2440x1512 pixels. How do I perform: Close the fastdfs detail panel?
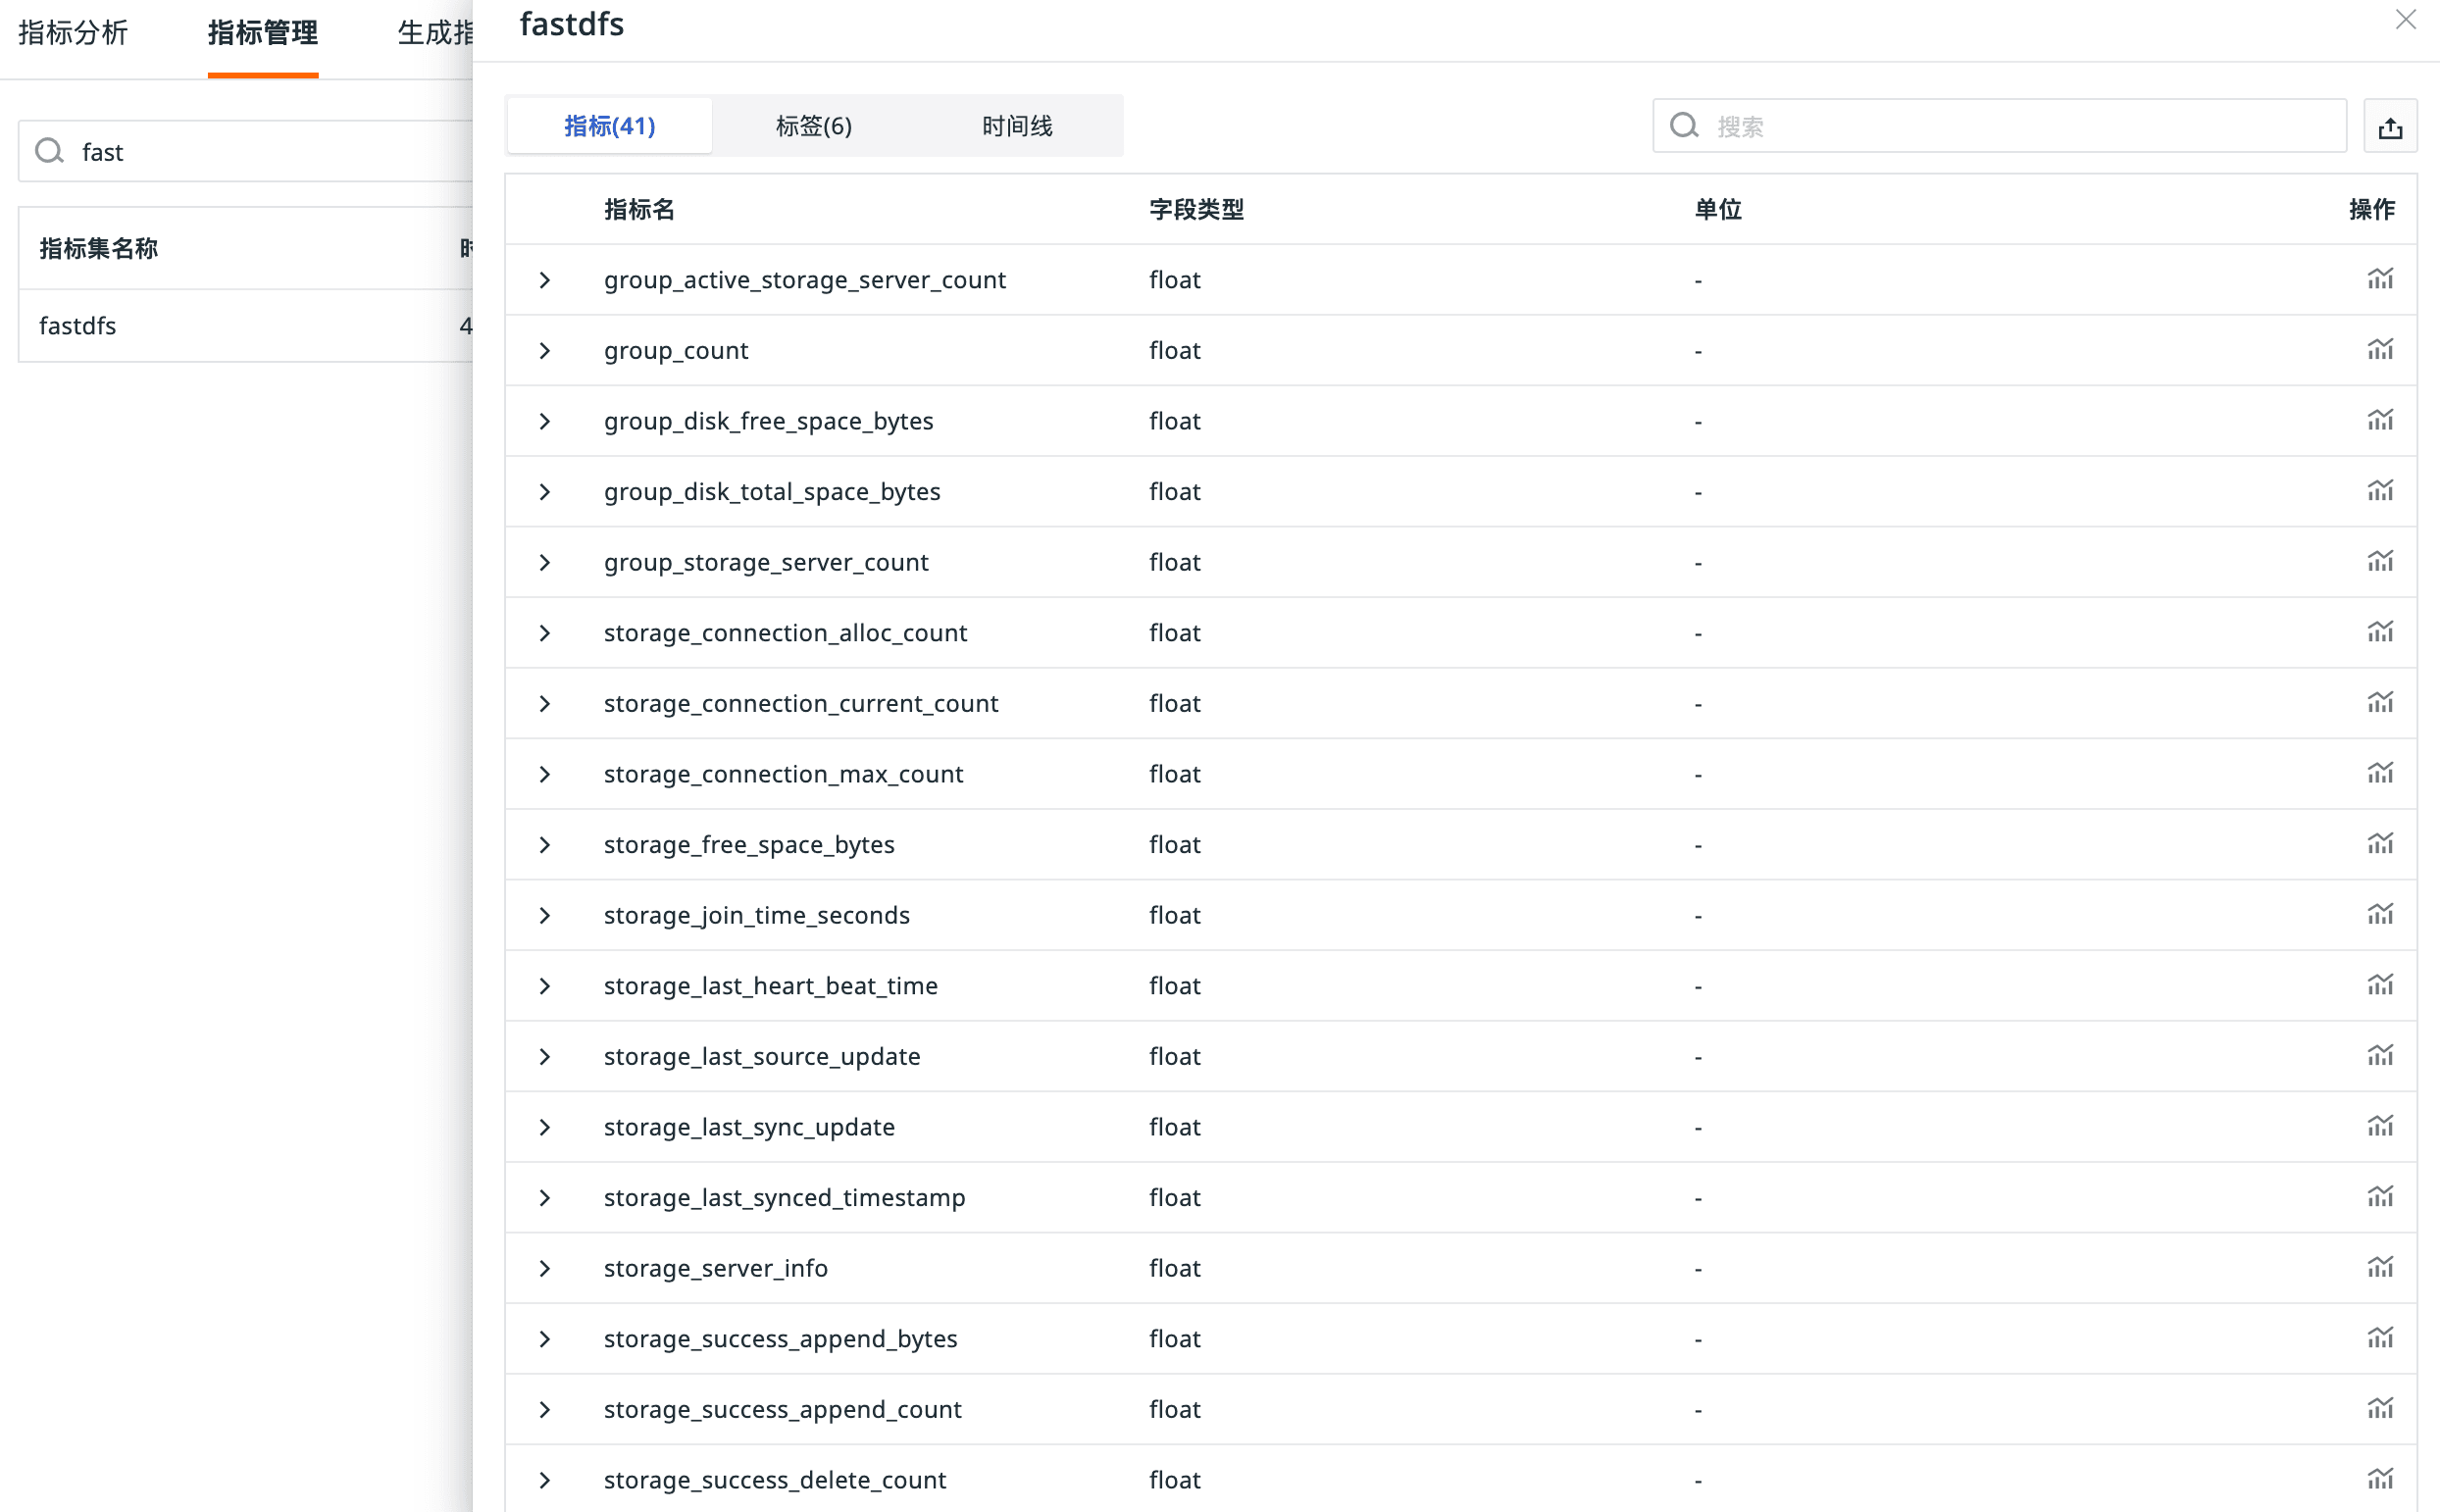tap(2405, 20)
